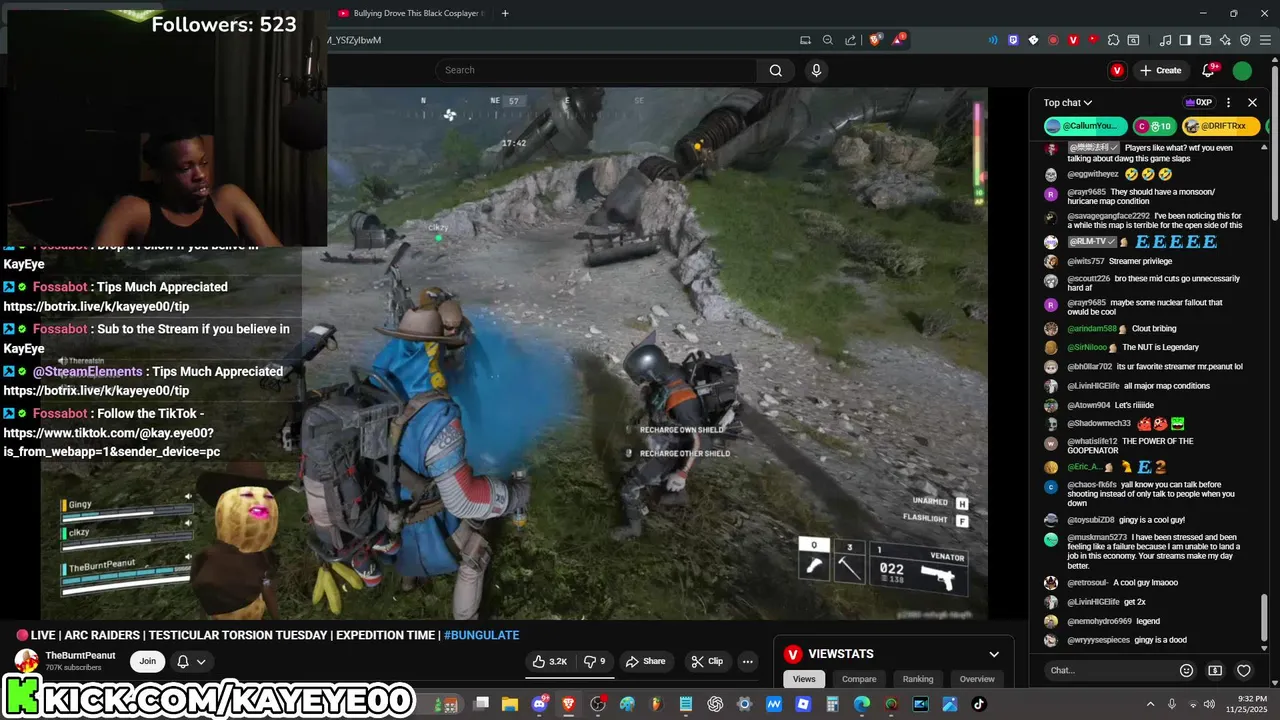Click the Share button

point(645,661)
